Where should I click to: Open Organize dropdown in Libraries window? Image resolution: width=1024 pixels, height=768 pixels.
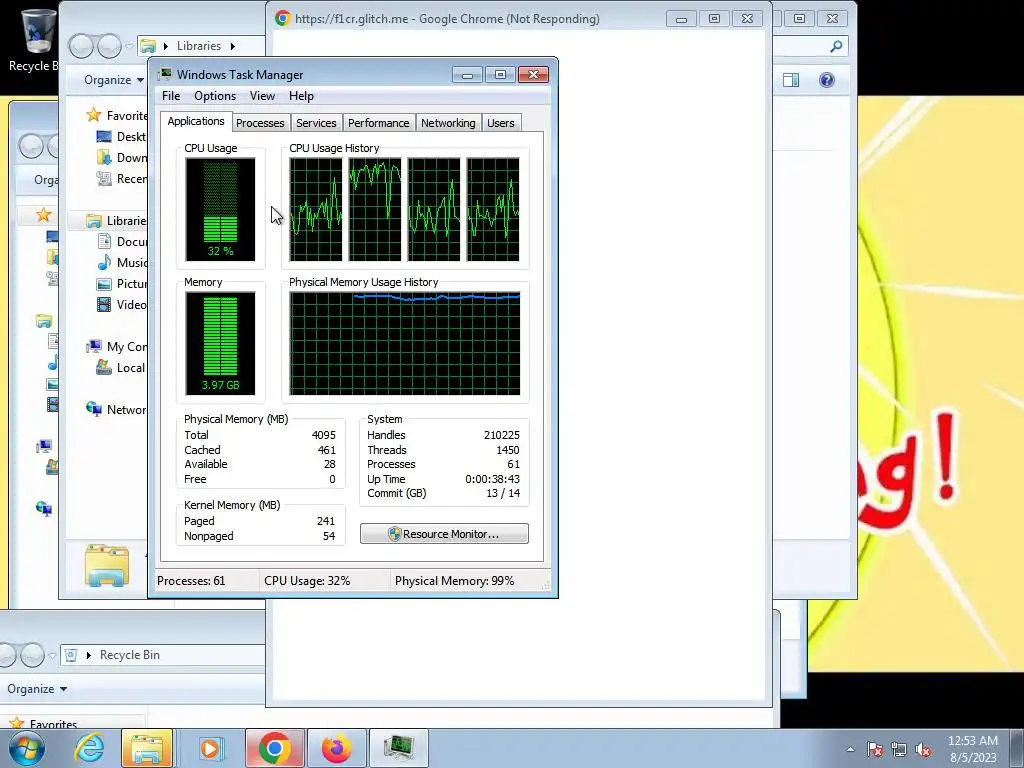point(114,80)
